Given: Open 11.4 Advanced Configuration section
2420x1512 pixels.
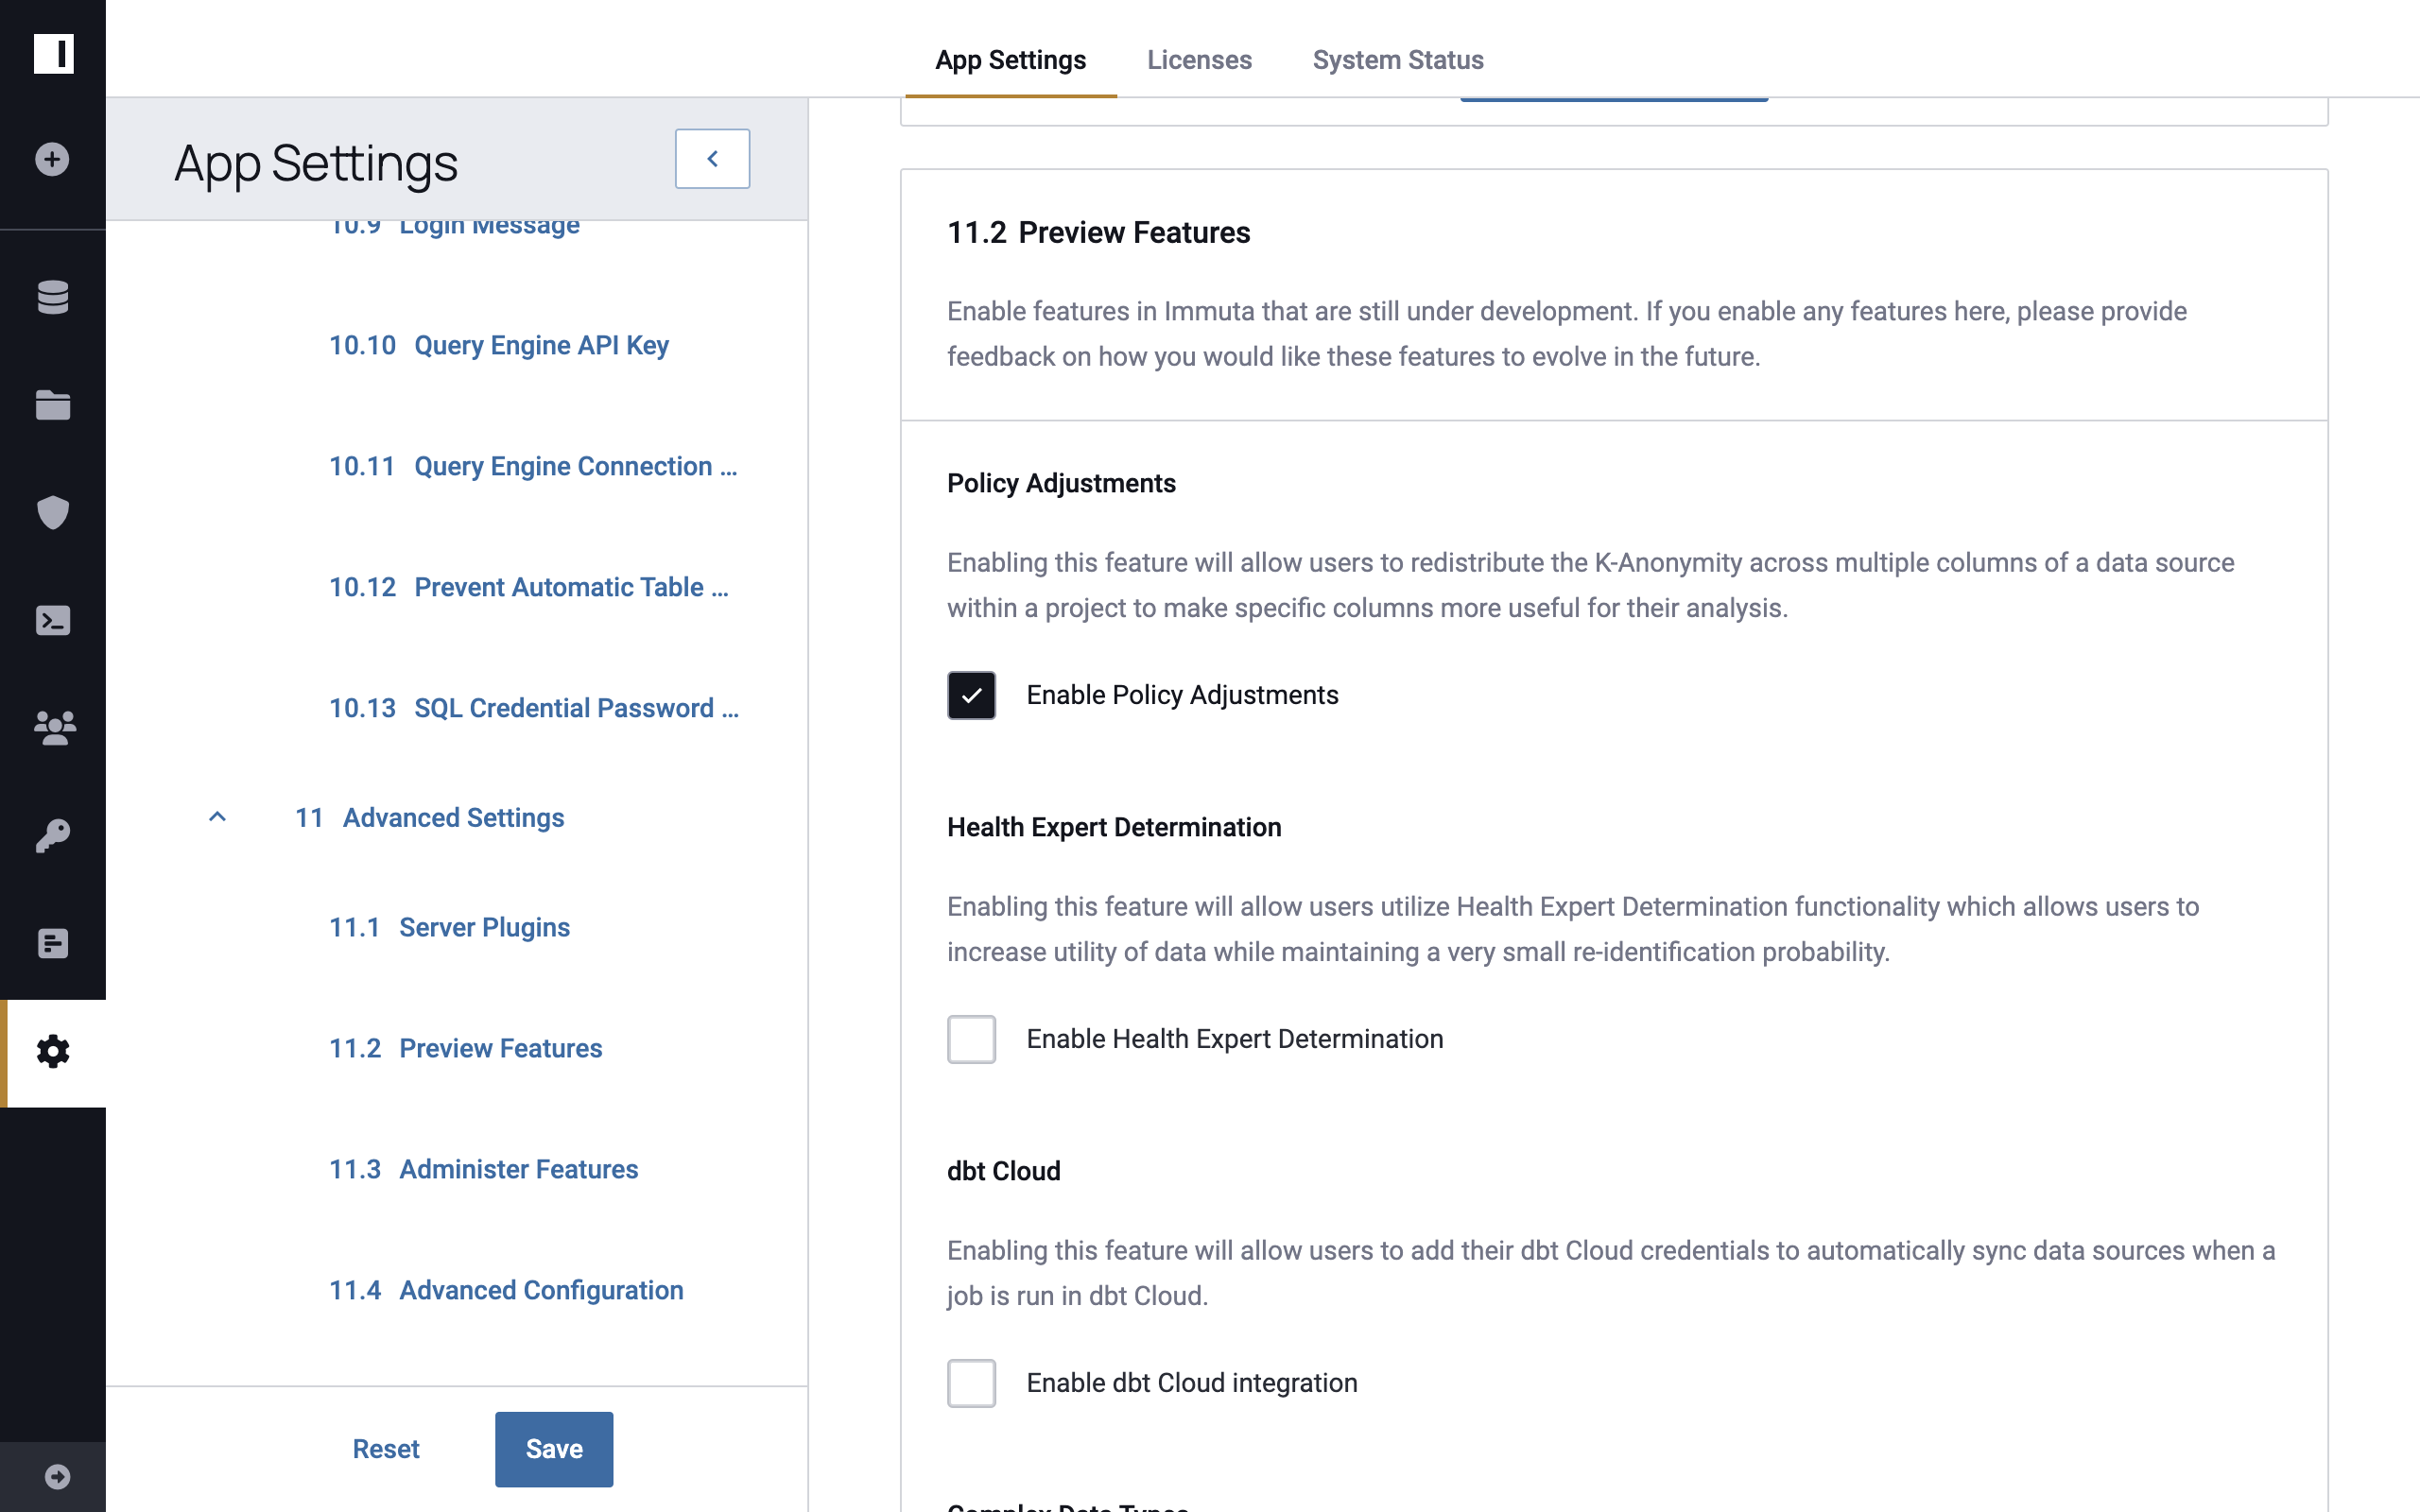Looking at the screenshot, I should (x=506, y=1290).
